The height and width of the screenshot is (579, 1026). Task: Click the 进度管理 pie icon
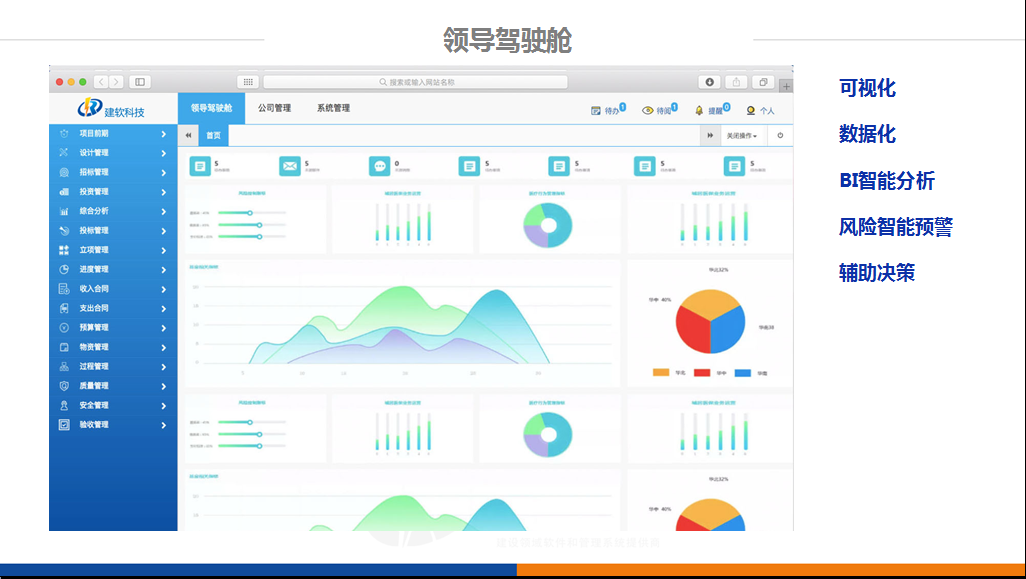click(x=64, y=270)
